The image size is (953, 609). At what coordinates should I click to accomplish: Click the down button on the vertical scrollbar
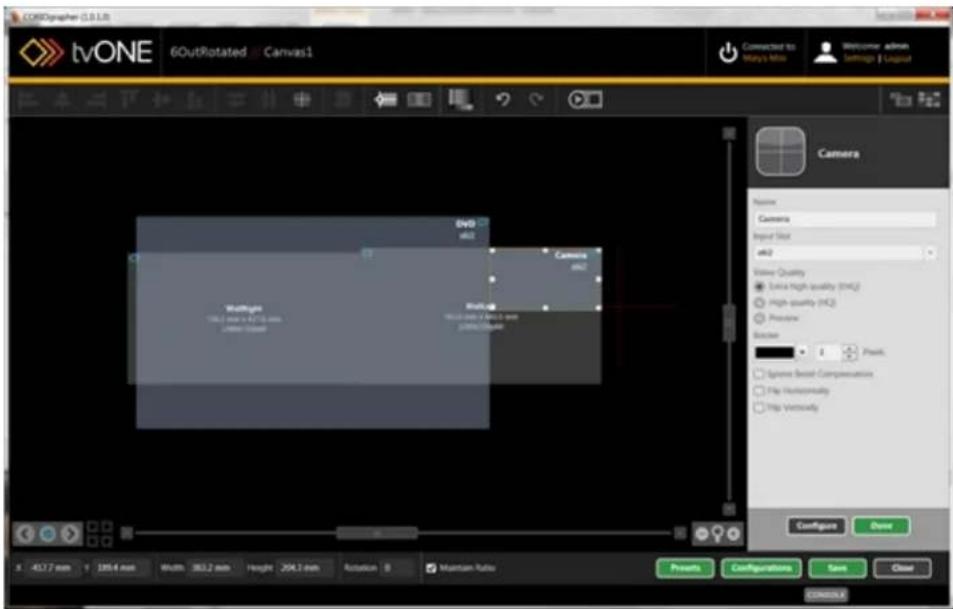[729, 509]
